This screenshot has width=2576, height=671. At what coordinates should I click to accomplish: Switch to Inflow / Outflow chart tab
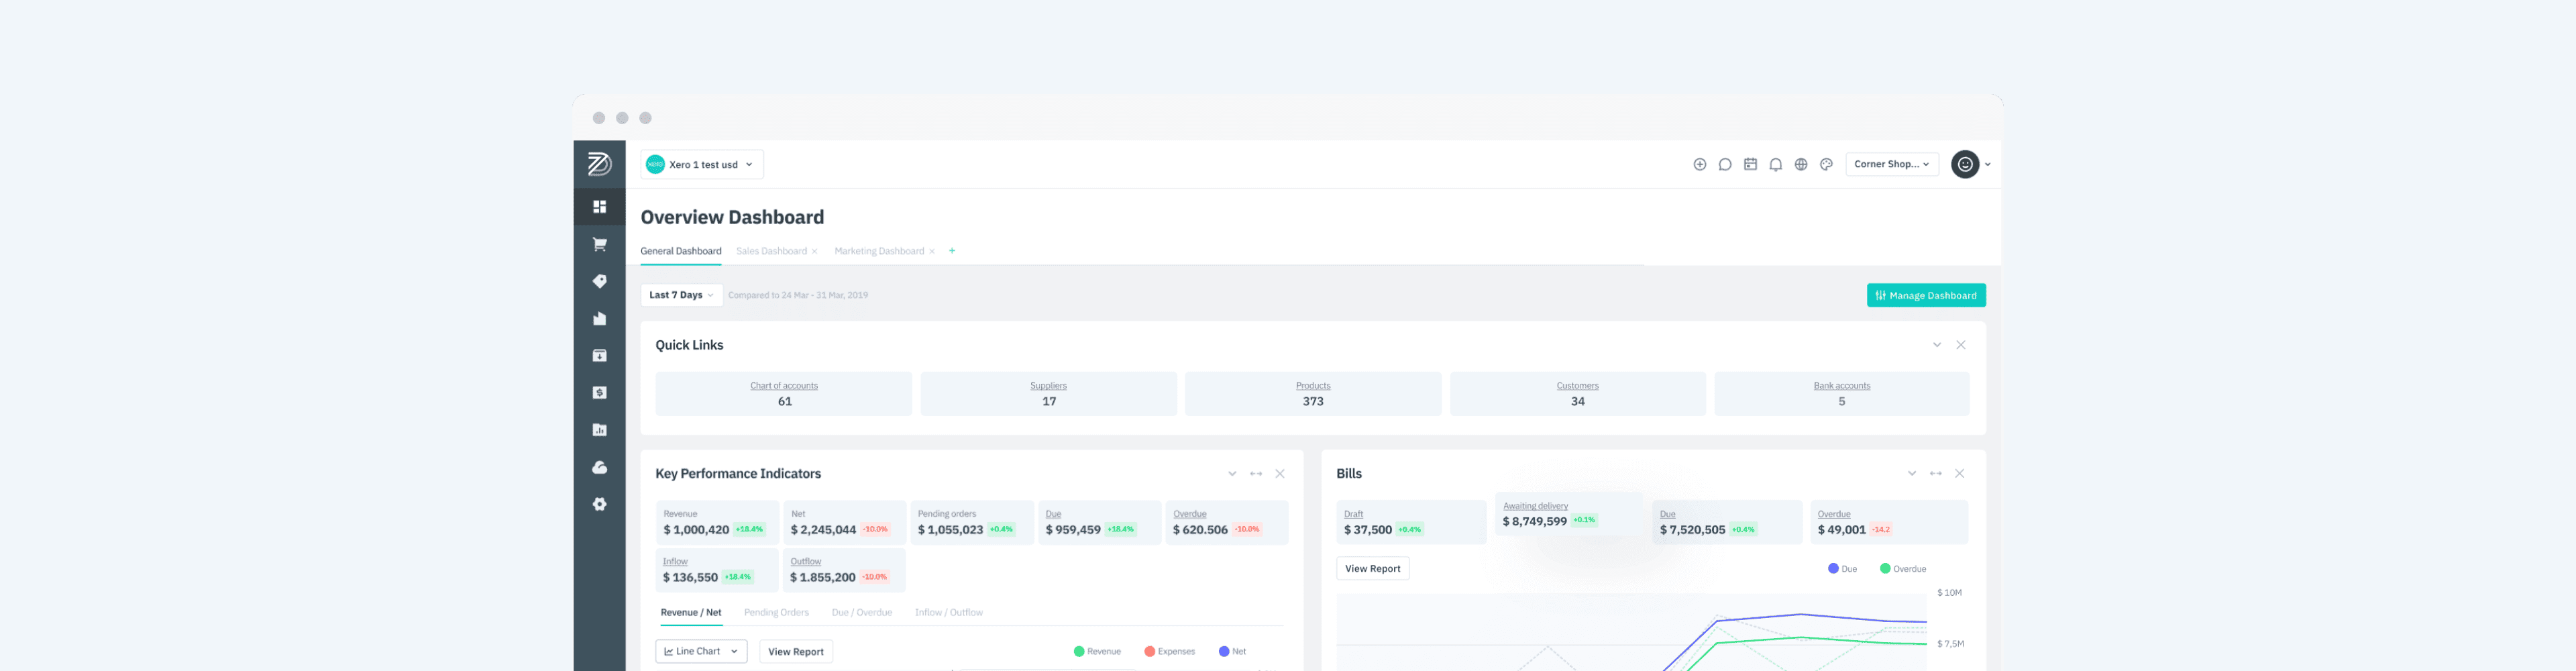click(948, 612)
